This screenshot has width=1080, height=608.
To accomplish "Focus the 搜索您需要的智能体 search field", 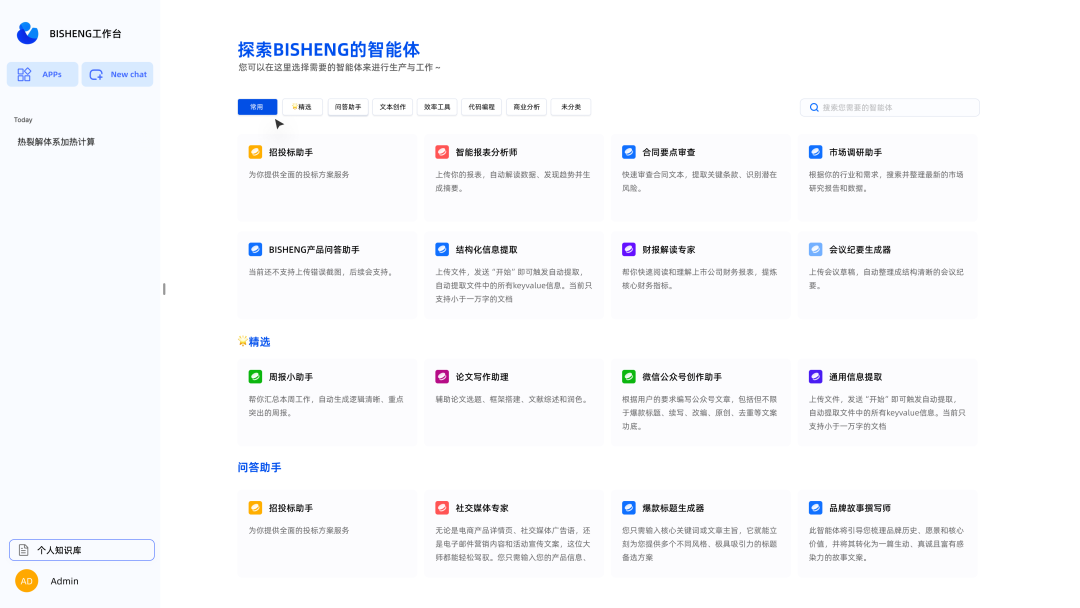I will pyautogui.click(x=890, y=107).
